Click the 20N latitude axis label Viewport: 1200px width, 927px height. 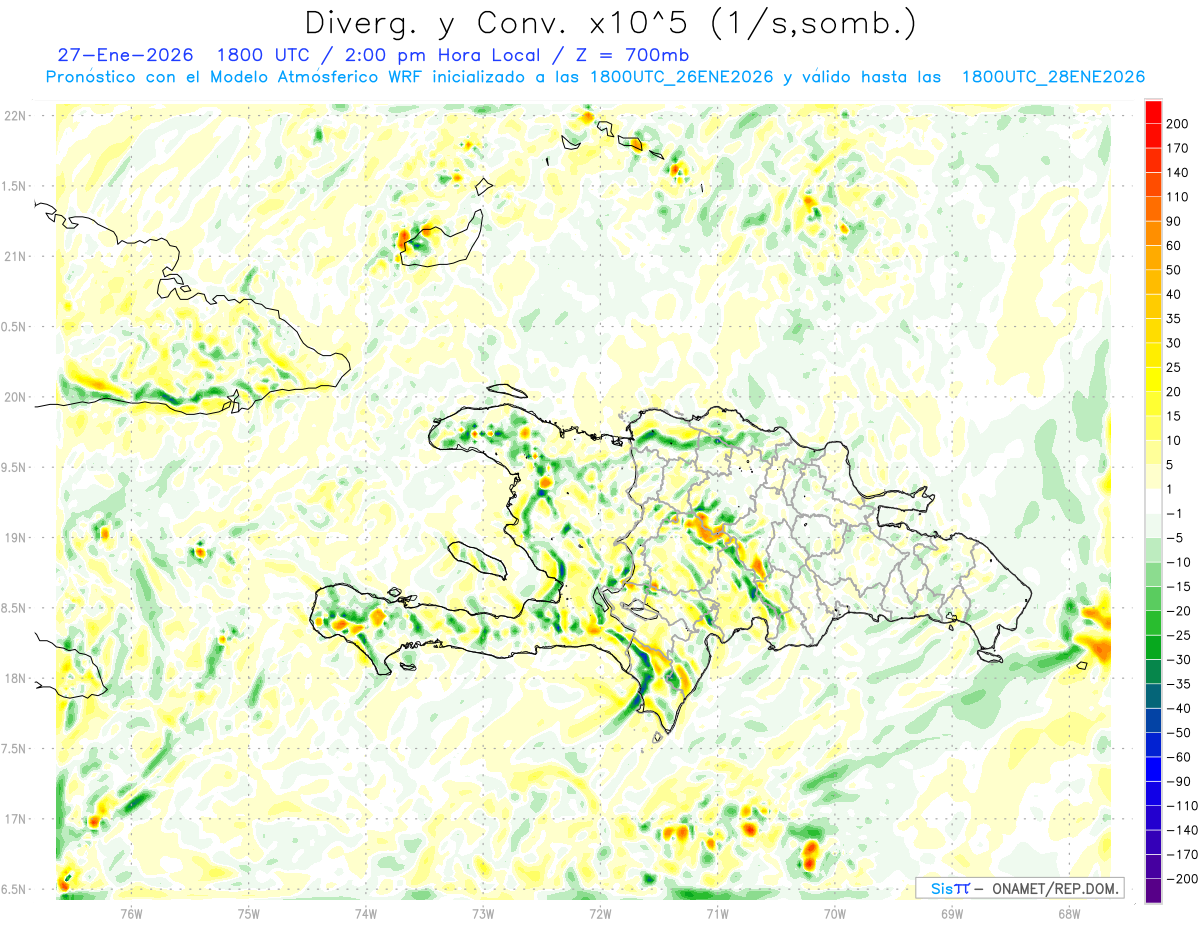(15, 397)
